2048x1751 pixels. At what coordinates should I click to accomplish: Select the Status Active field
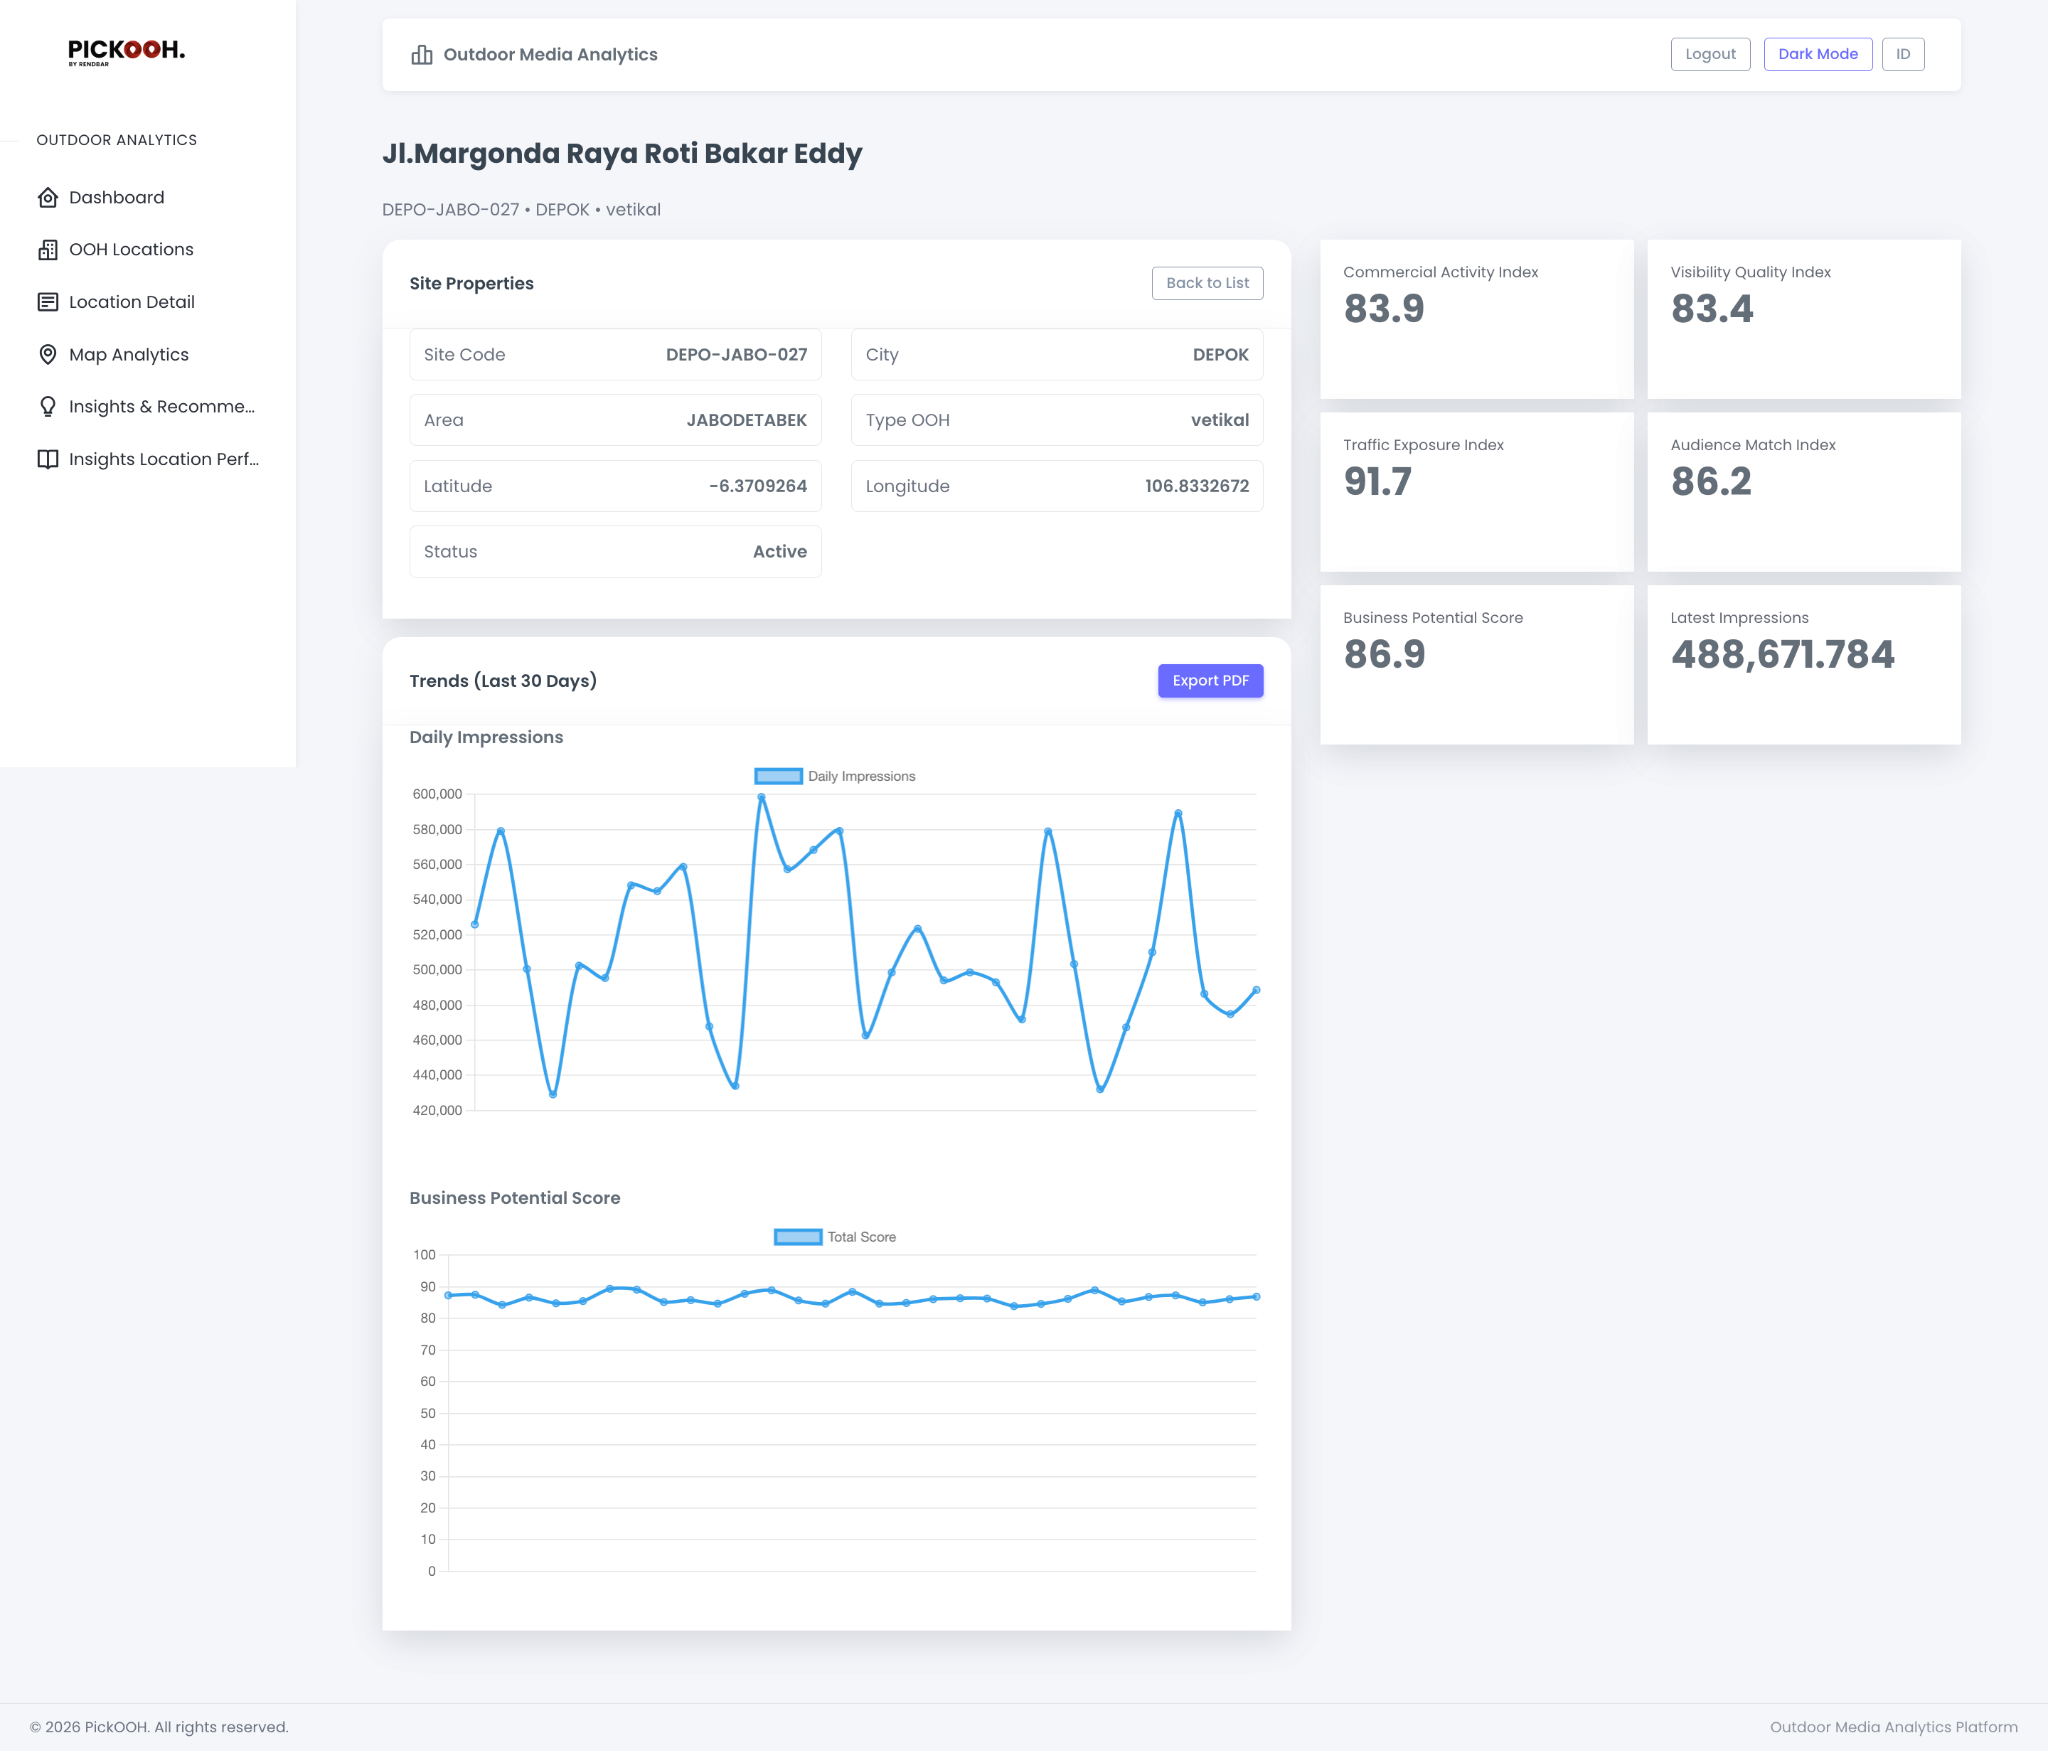614,551
